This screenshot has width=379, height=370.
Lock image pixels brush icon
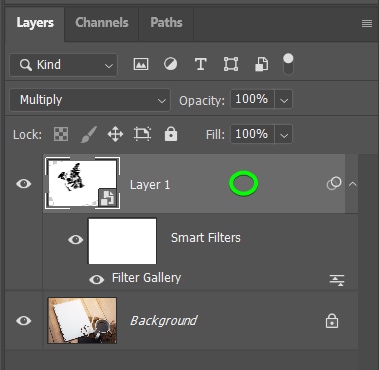click(x=89, y=135)
